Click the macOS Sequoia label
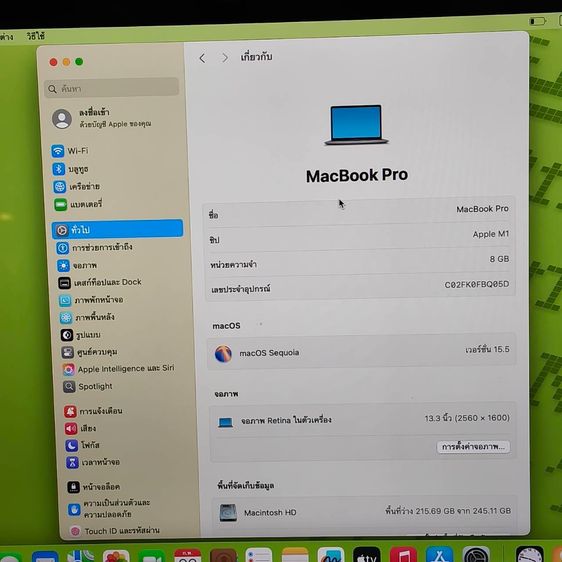The width and height of the screenshot is (562, 562). pyautogui.click(x=269, y=353)
